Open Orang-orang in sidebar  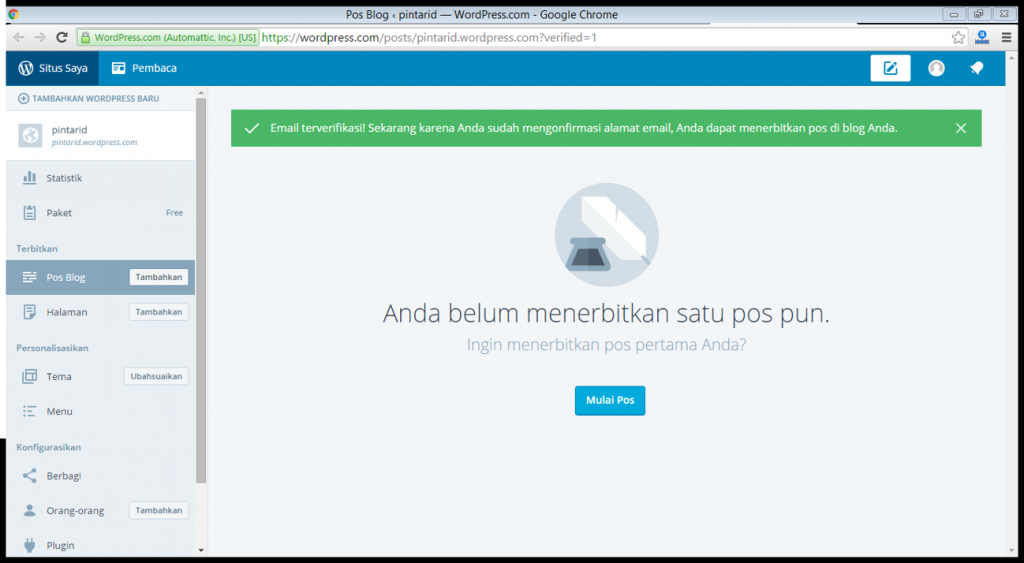tap(101, 510)
